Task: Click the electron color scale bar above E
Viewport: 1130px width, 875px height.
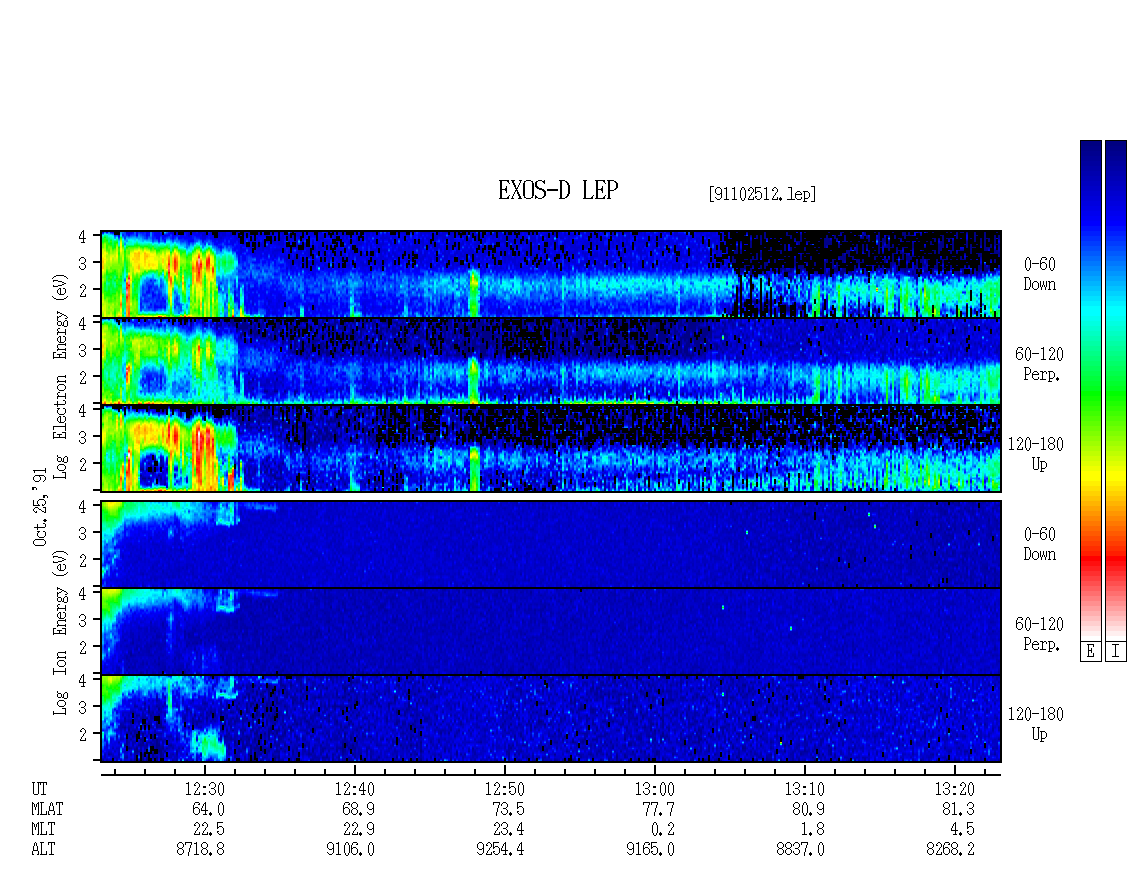Action: click(1090, 390)
